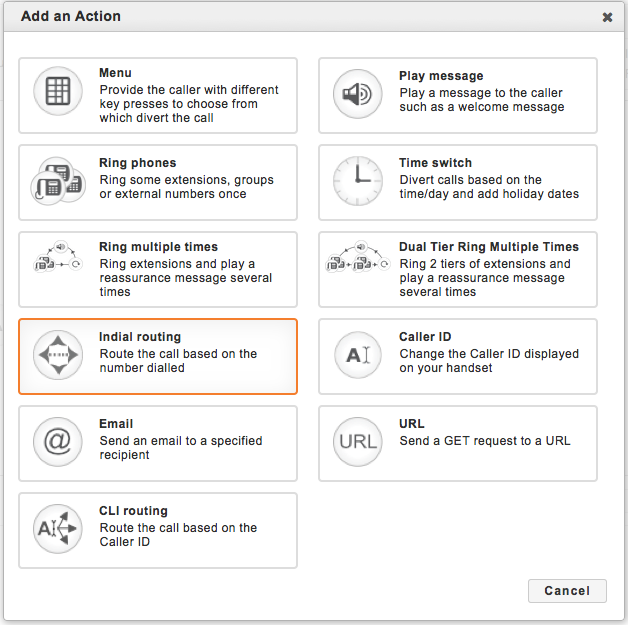Select the CLI routing title text

133,511
